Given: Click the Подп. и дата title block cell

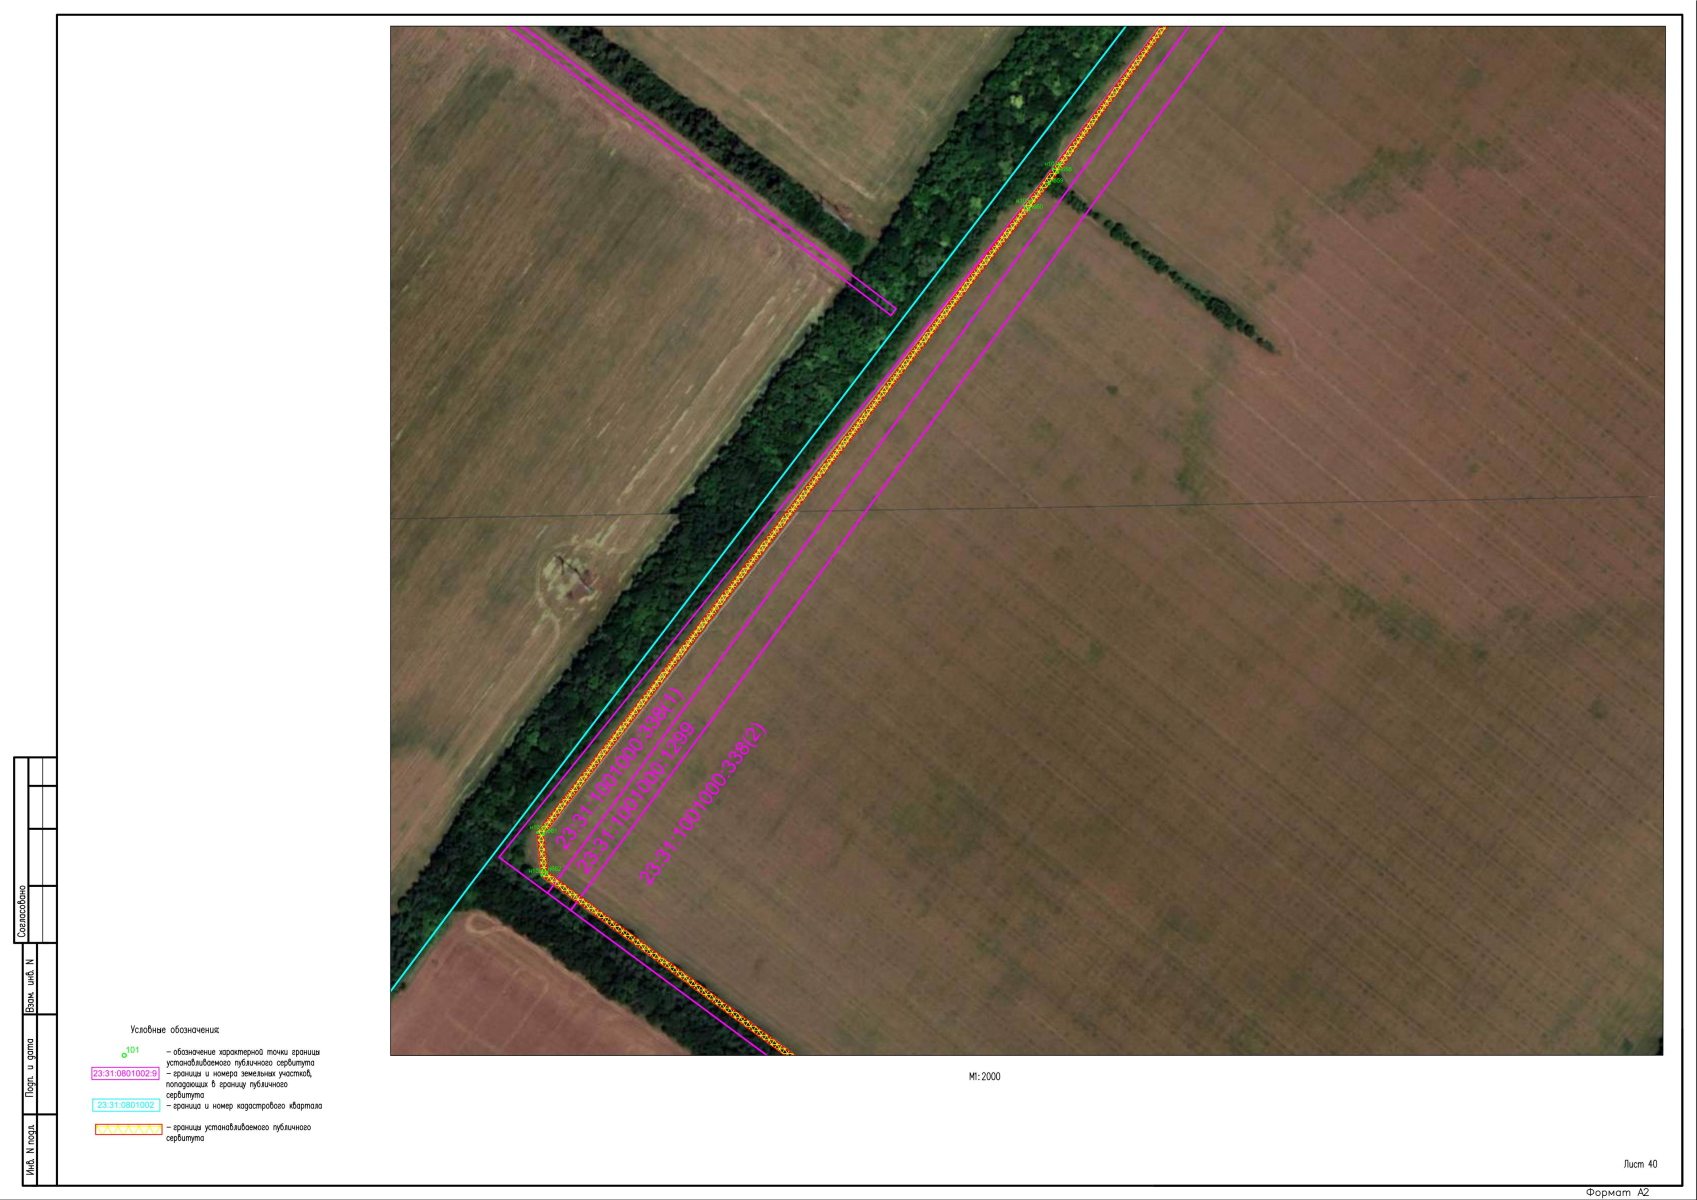Looking at the screenshot, I should tap(29, 1068).
